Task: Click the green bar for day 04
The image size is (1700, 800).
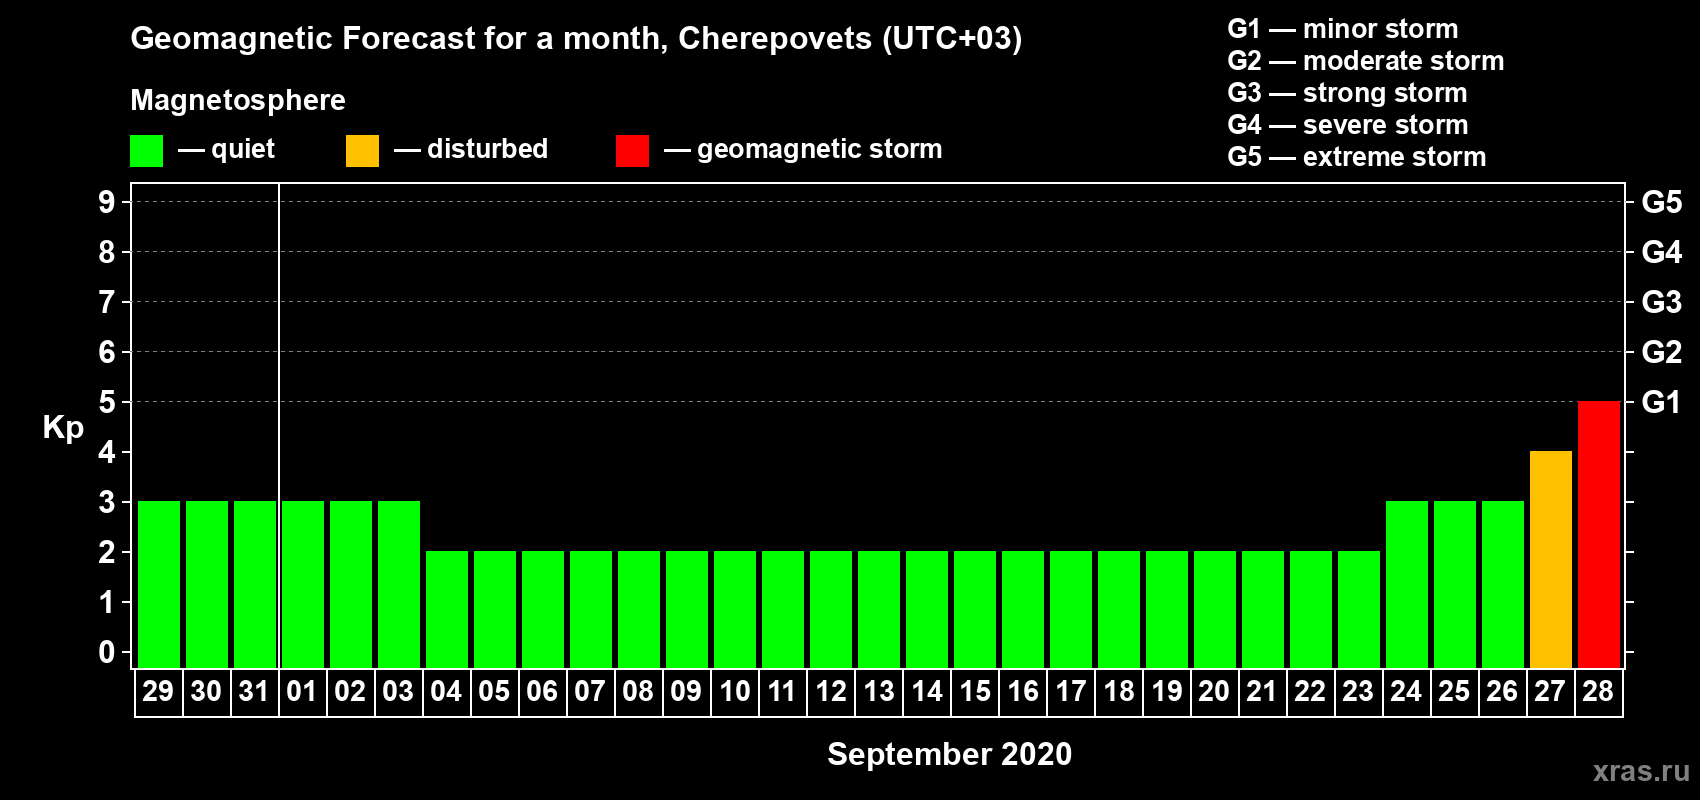Action: [x=447, y=609]
